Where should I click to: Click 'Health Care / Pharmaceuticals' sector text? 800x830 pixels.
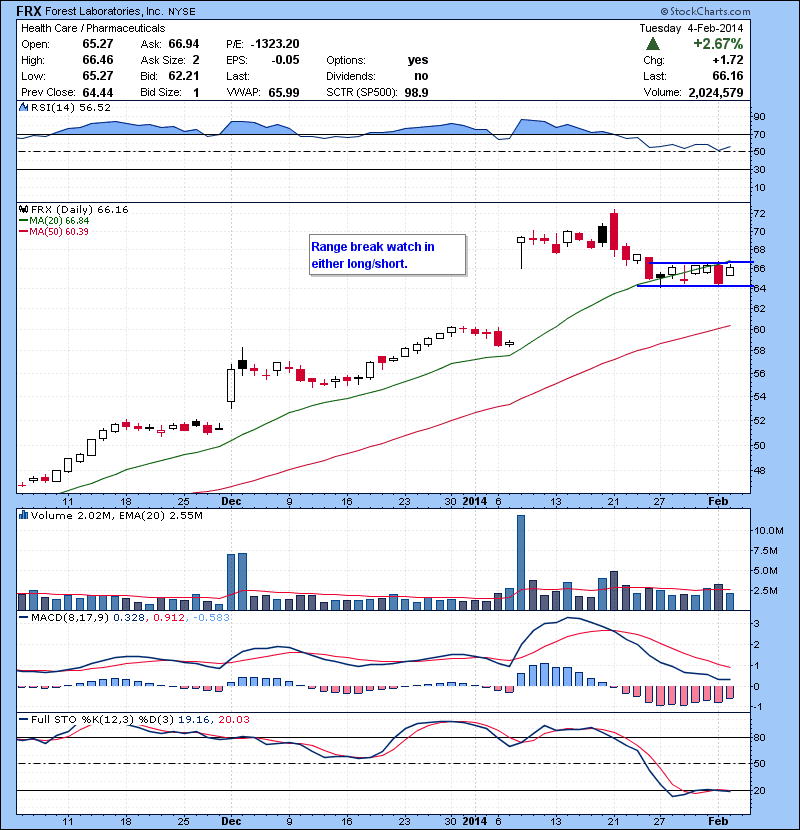tap(93, 28)
